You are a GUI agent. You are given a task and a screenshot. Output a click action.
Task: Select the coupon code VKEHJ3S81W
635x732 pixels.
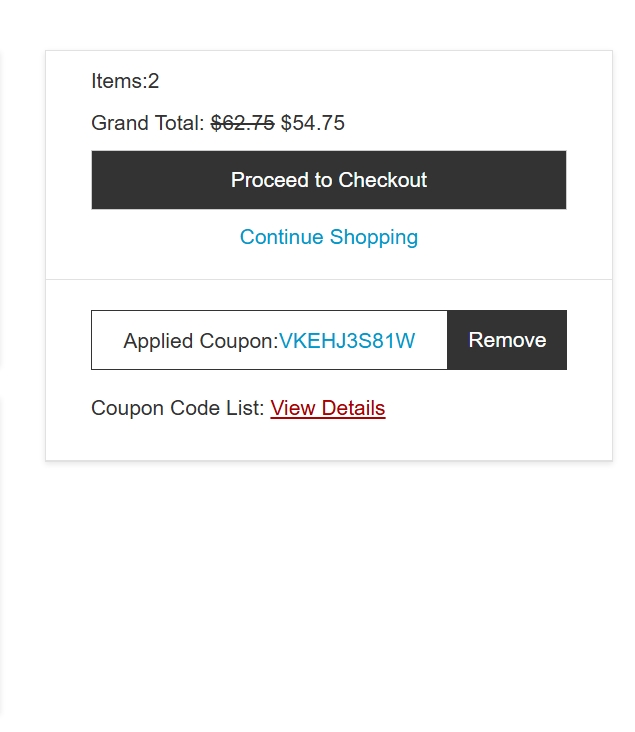tap(347, 341)
